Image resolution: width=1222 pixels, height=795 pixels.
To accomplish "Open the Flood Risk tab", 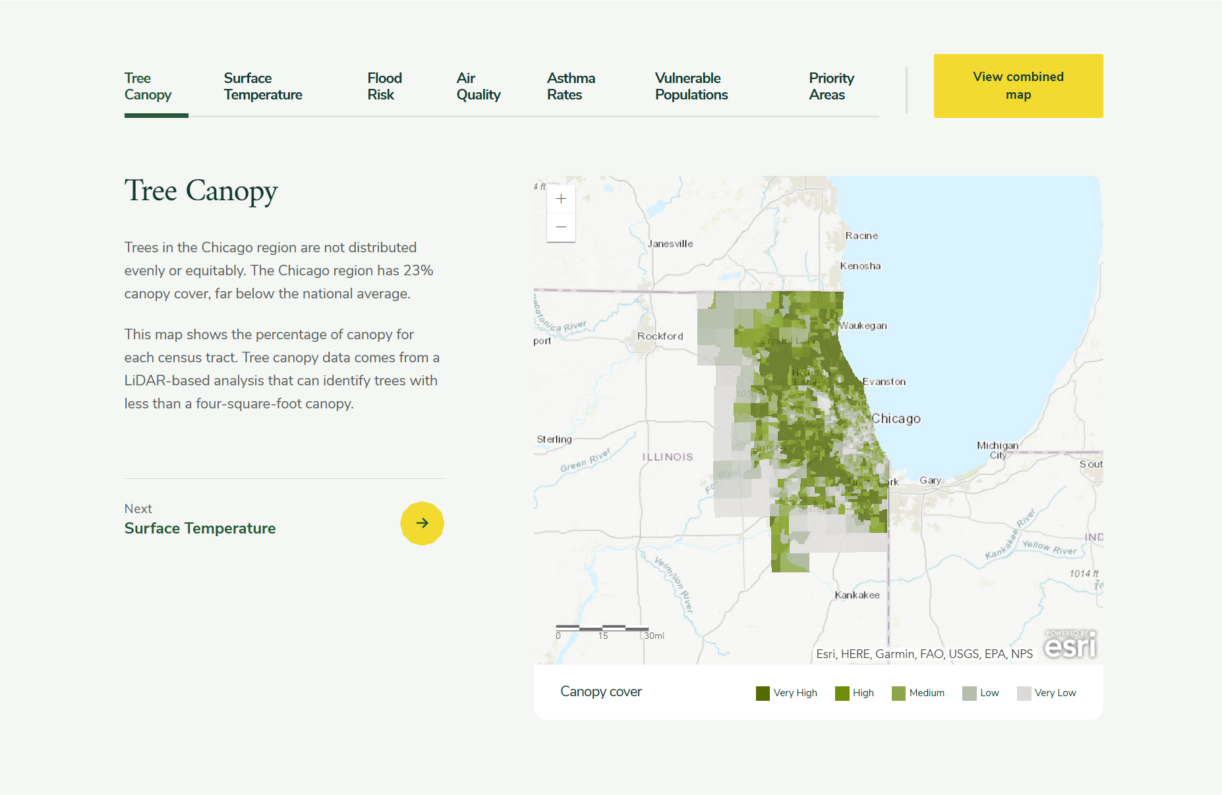I will pyautogui.click(x=384, y=87).
